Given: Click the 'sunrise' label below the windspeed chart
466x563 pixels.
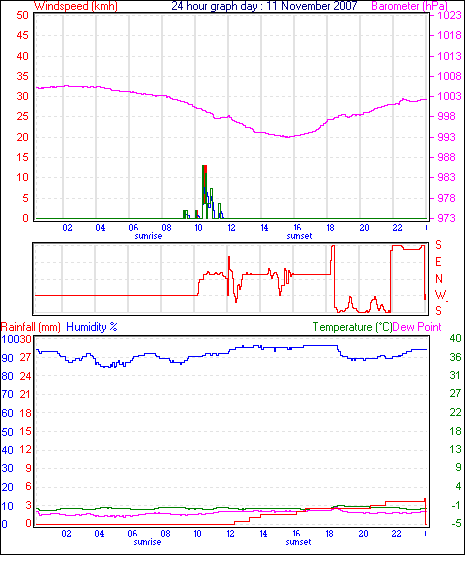Looking at the screenshot, I should (148, 236).
